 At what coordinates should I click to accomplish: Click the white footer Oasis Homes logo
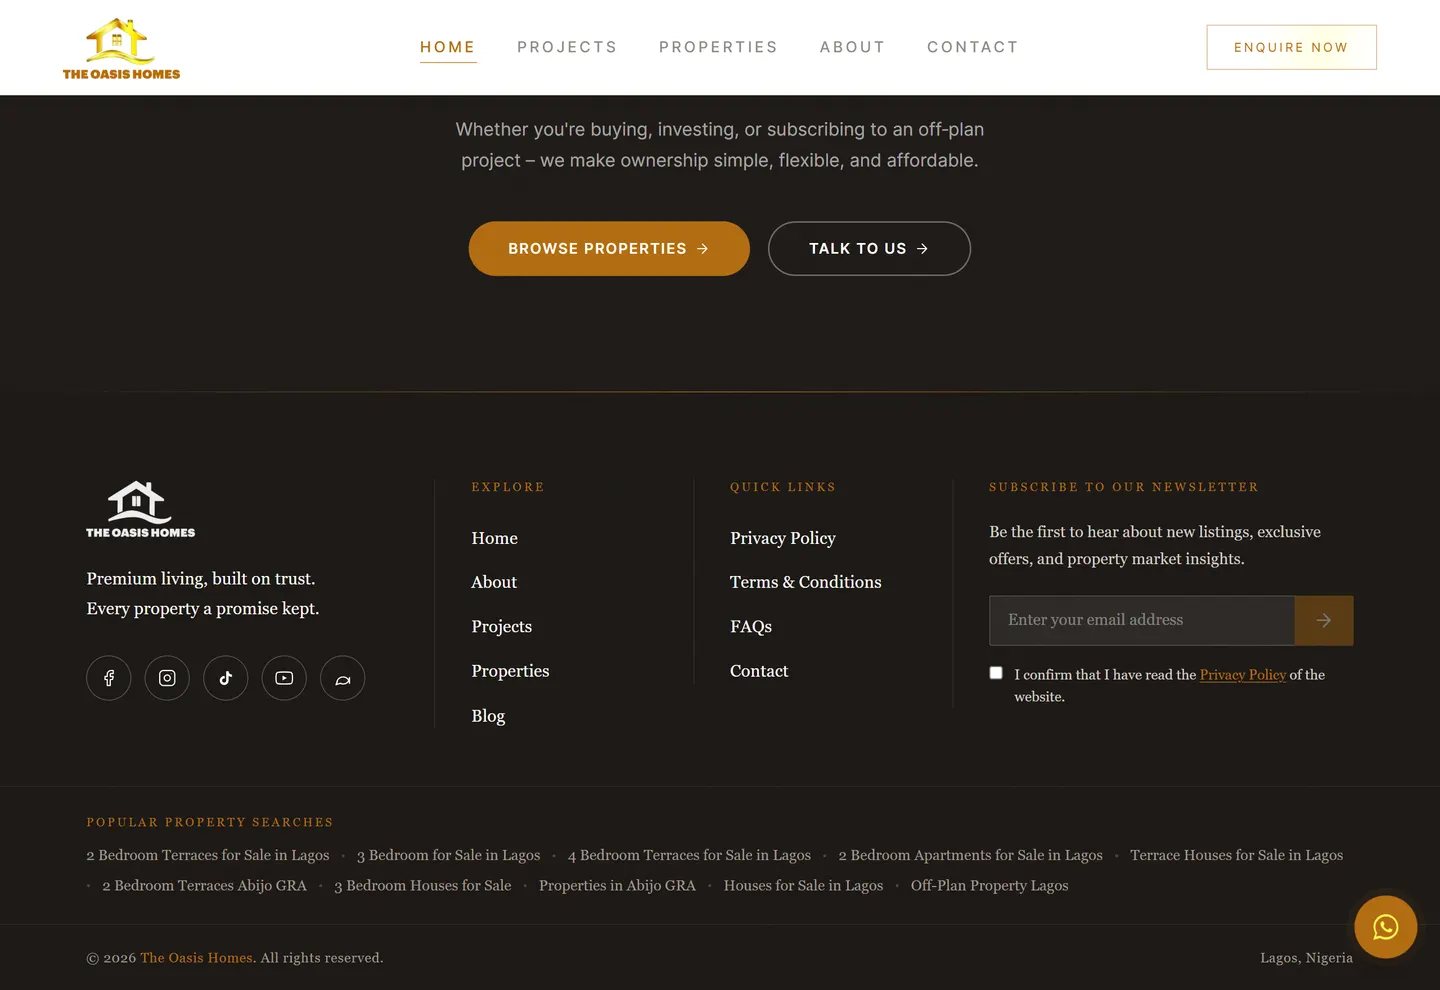(141, 510)
